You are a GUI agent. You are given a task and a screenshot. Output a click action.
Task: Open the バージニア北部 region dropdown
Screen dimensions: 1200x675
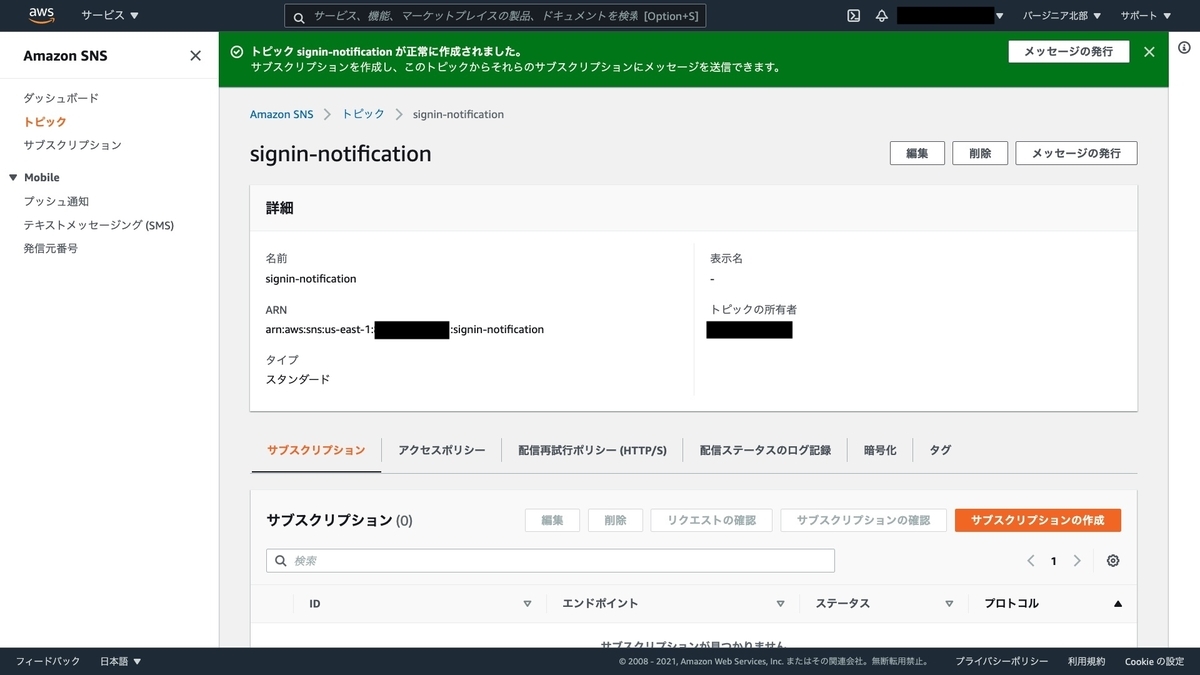click(1062, 16)
